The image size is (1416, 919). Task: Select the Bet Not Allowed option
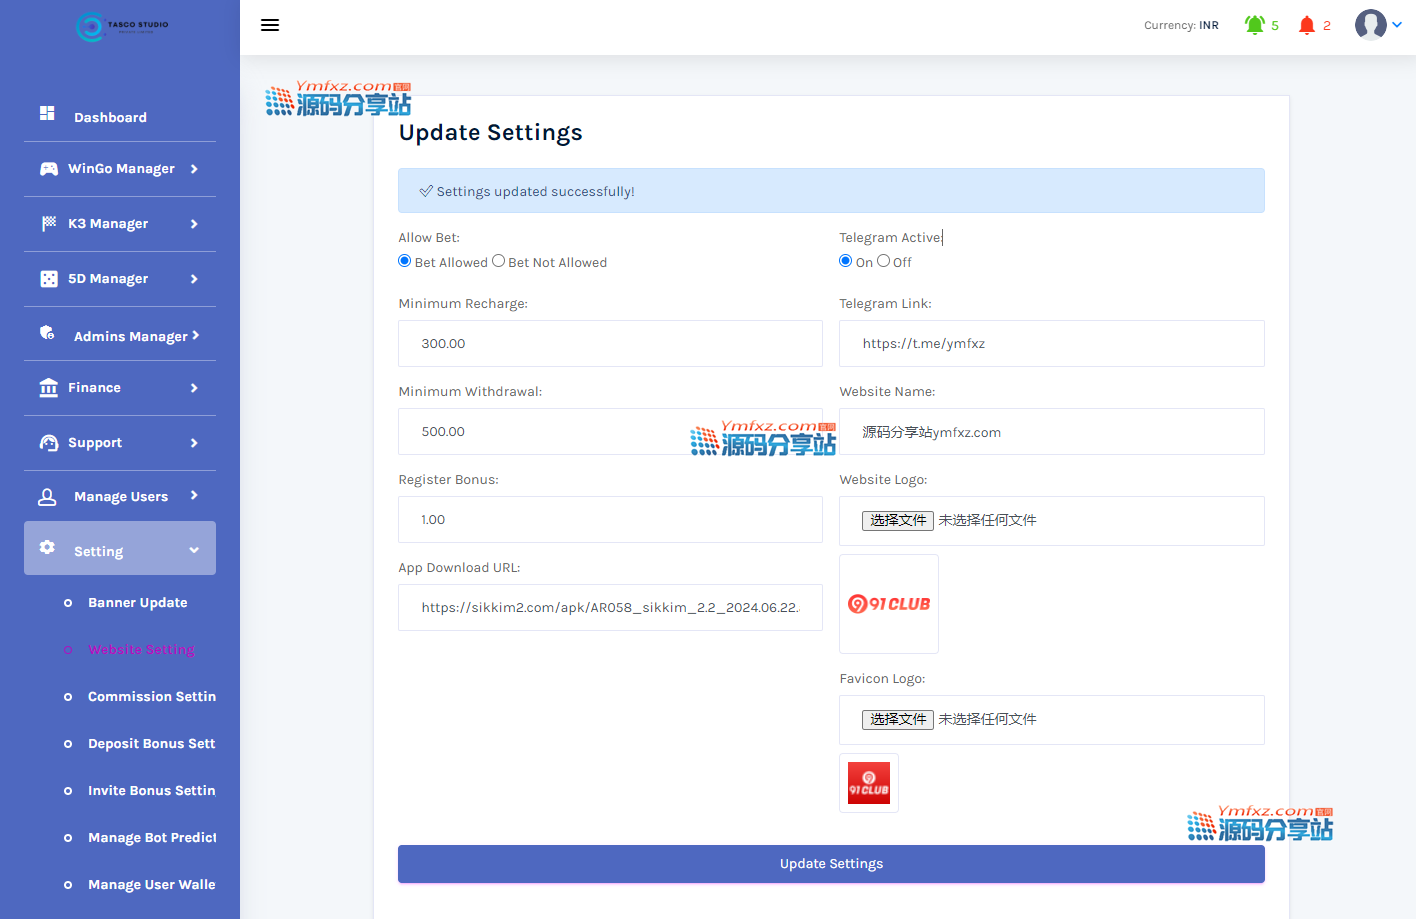pos(498,261)
